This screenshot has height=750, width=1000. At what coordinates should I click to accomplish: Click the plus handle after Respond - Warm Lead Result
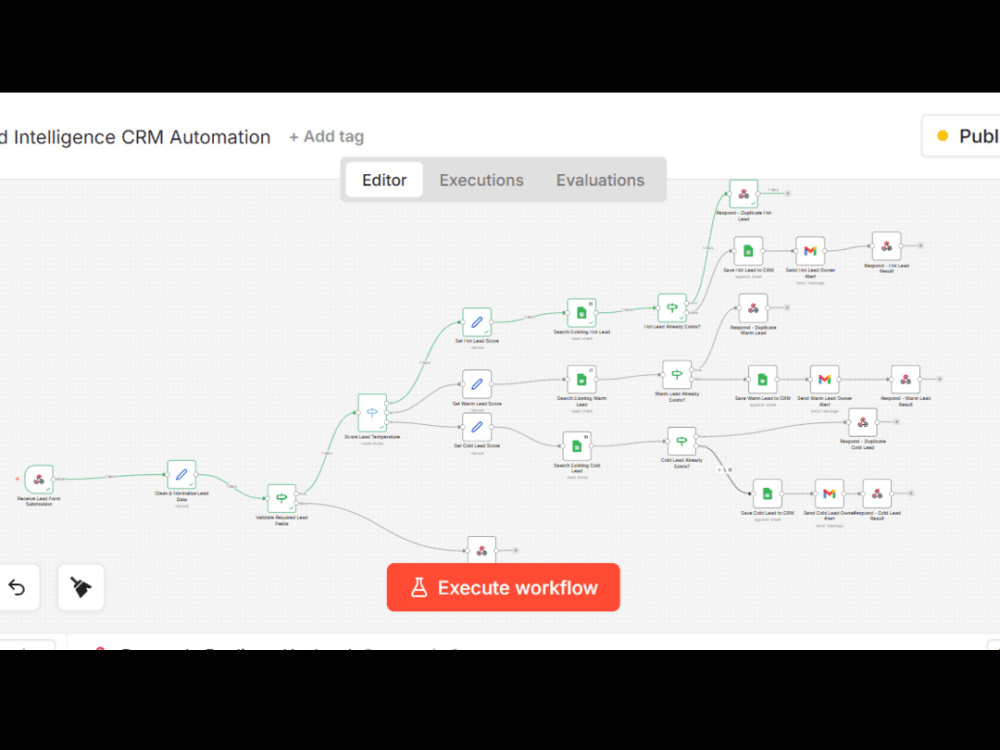point(940,379)
